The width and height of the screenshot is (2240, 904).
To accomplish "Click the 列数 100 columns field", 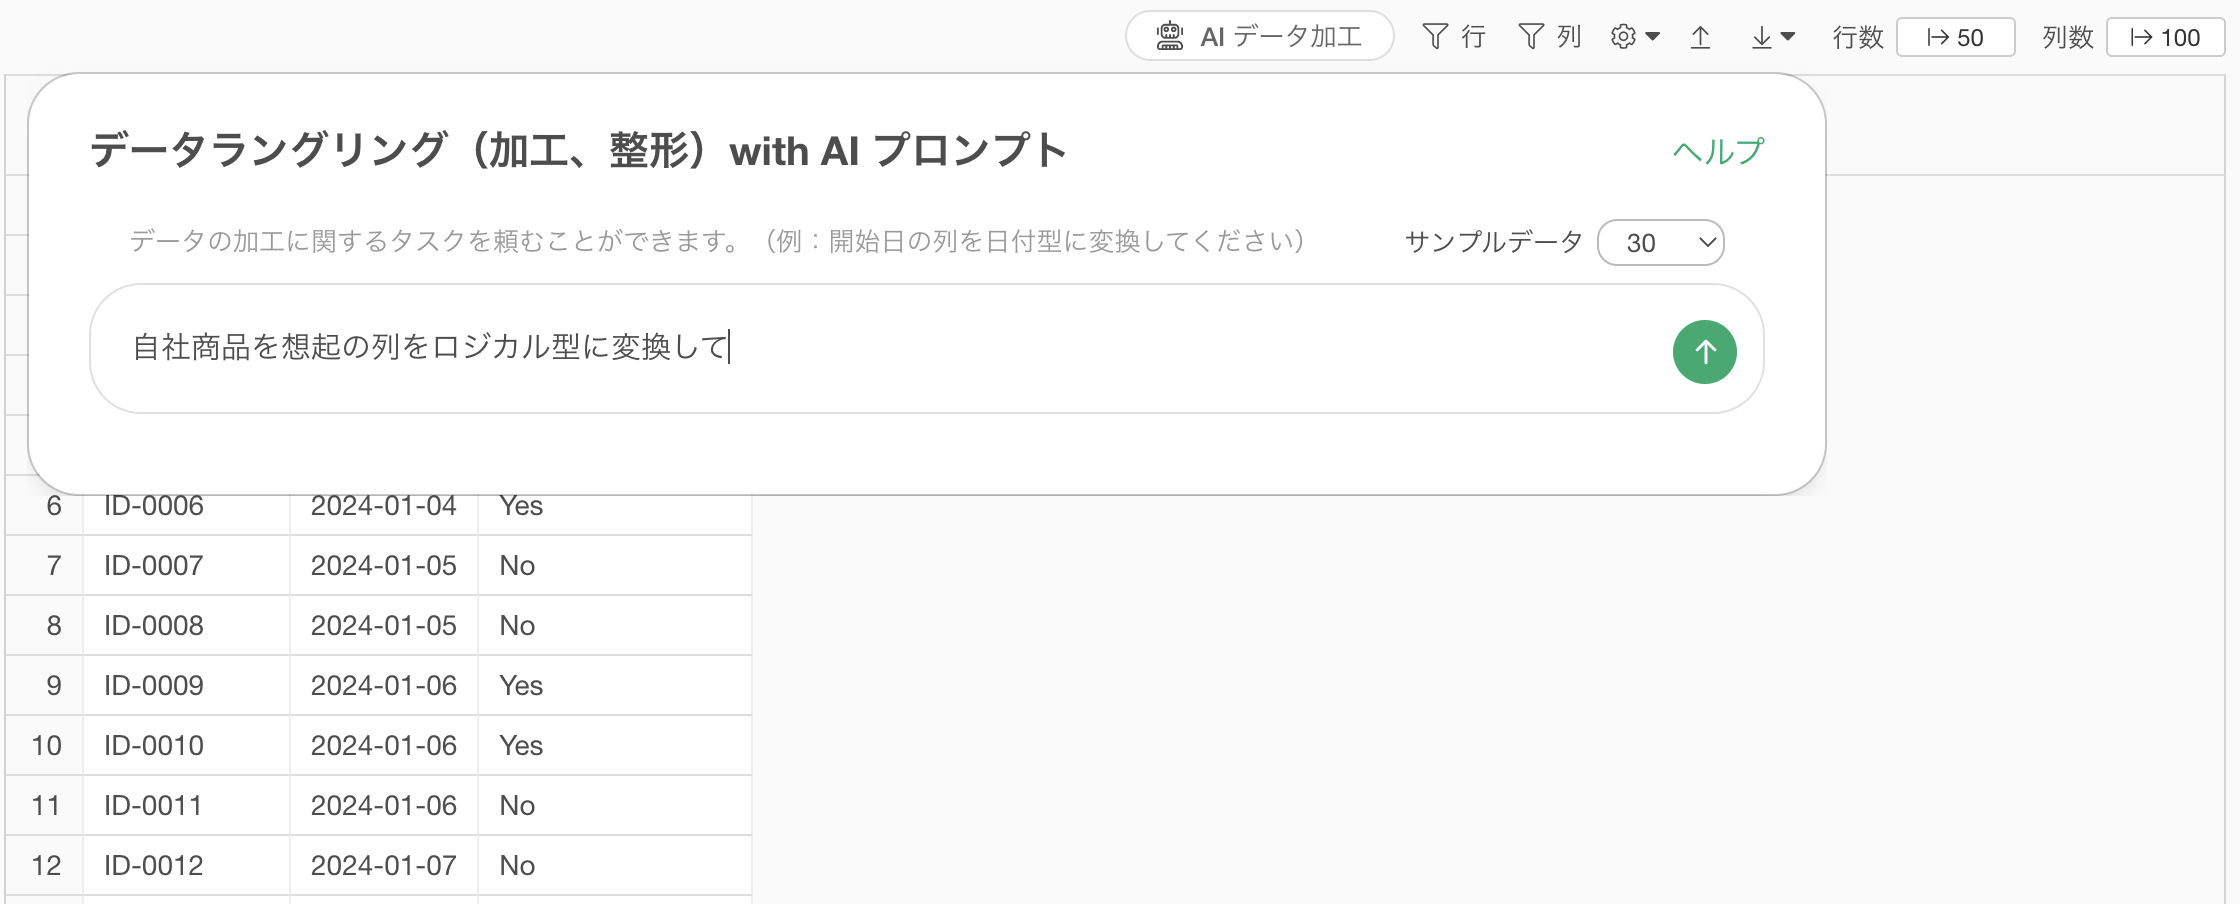I will (x=2165, y=37).
